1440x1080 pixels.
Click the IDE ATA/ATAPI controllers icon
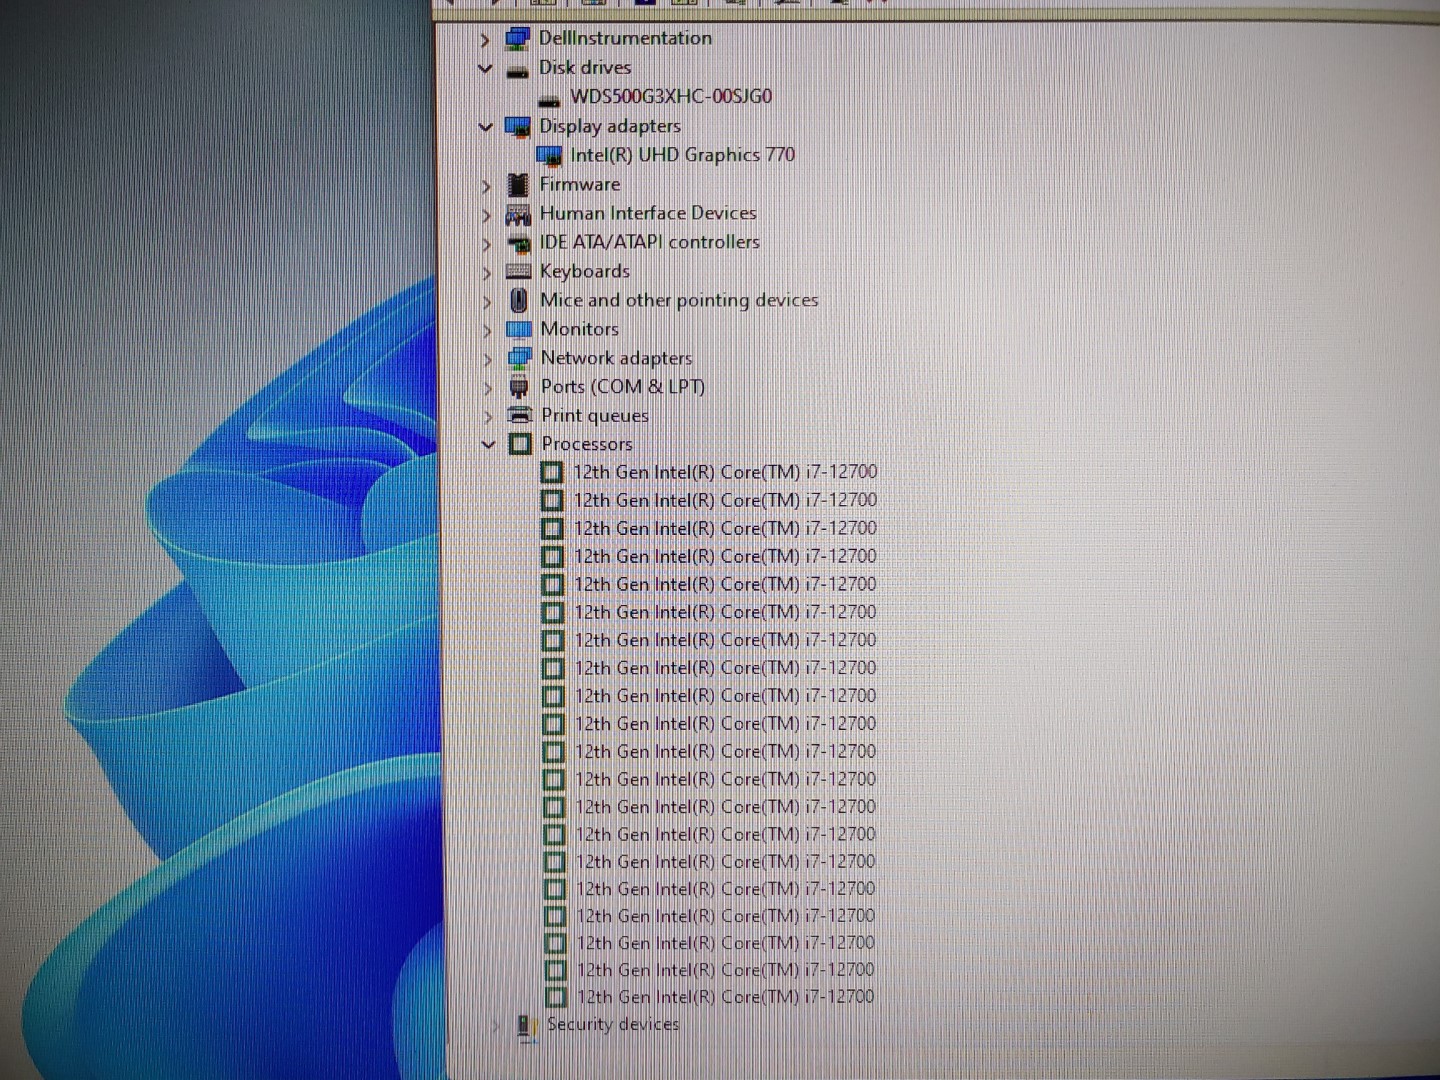(518, 243)
